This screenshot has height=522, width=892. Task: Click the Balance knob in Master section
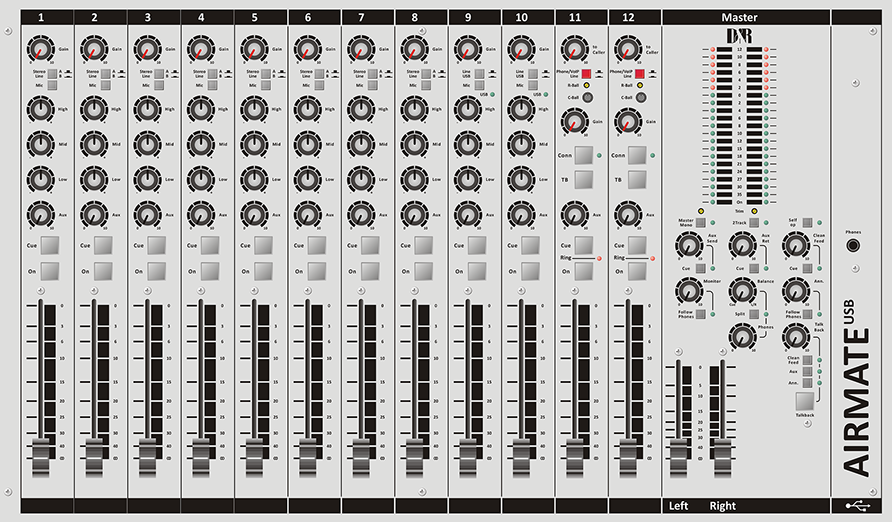(x=741, y=290)
